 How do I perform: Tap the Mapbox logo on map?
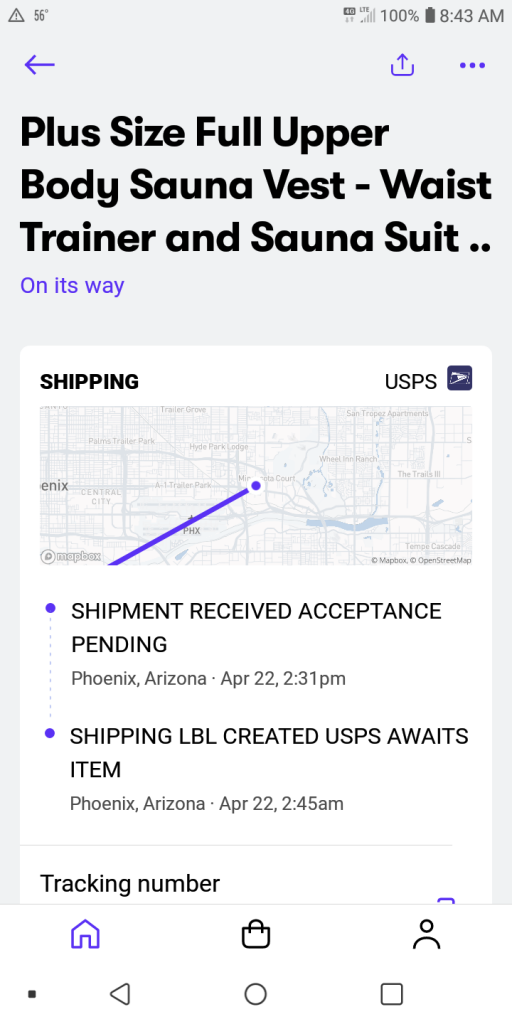[72, 556]
